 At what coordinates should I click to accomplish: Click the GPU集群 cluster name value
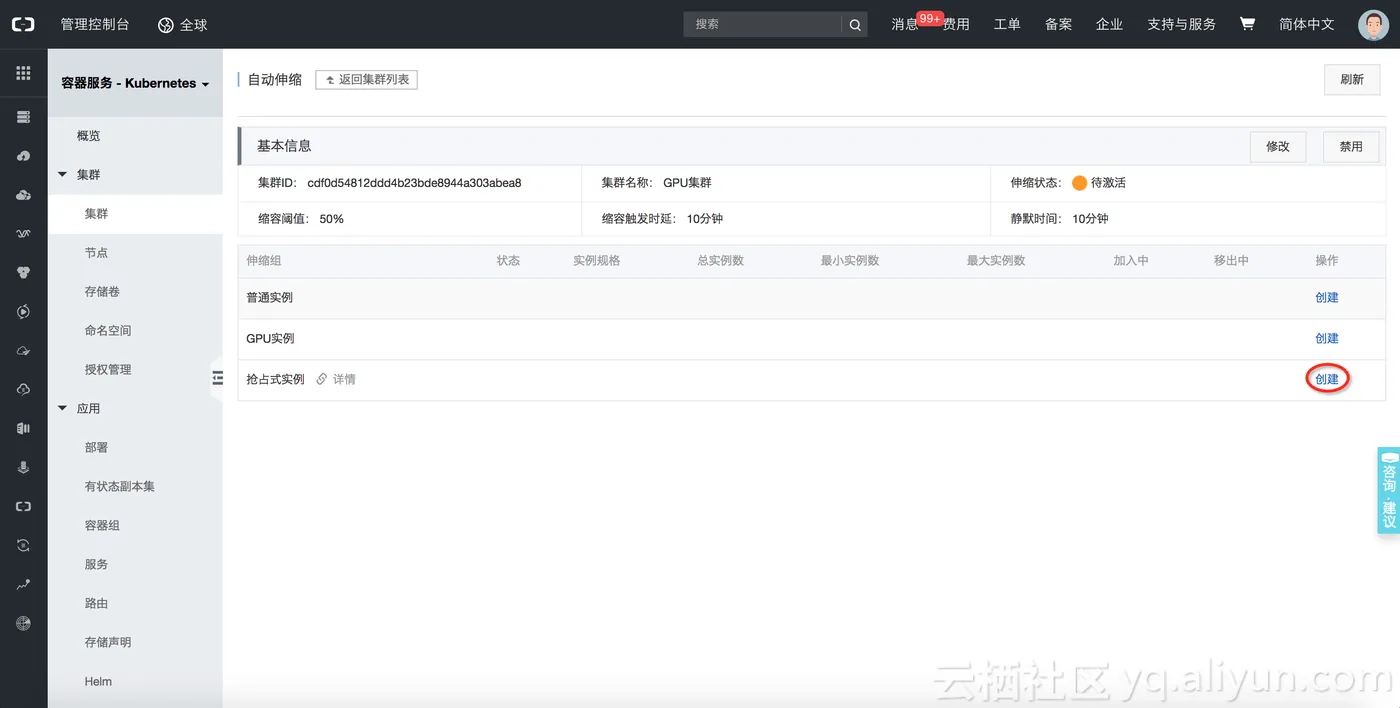[x=687, y=183]
